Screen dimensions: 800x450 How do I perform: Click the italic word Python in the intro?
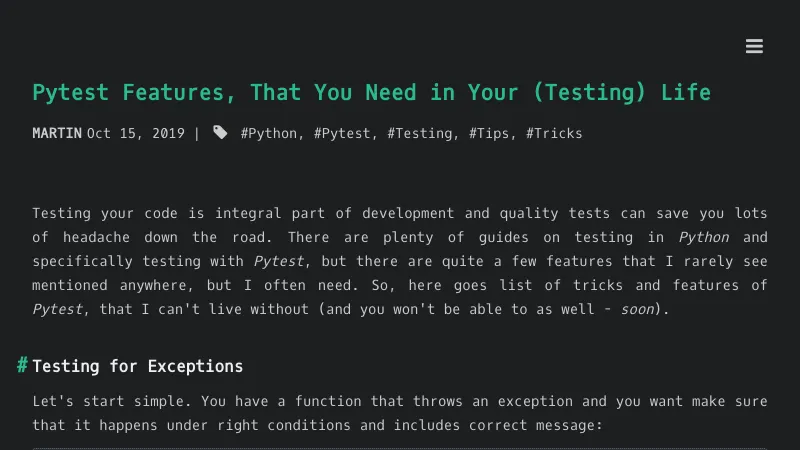tap(704, 237)
